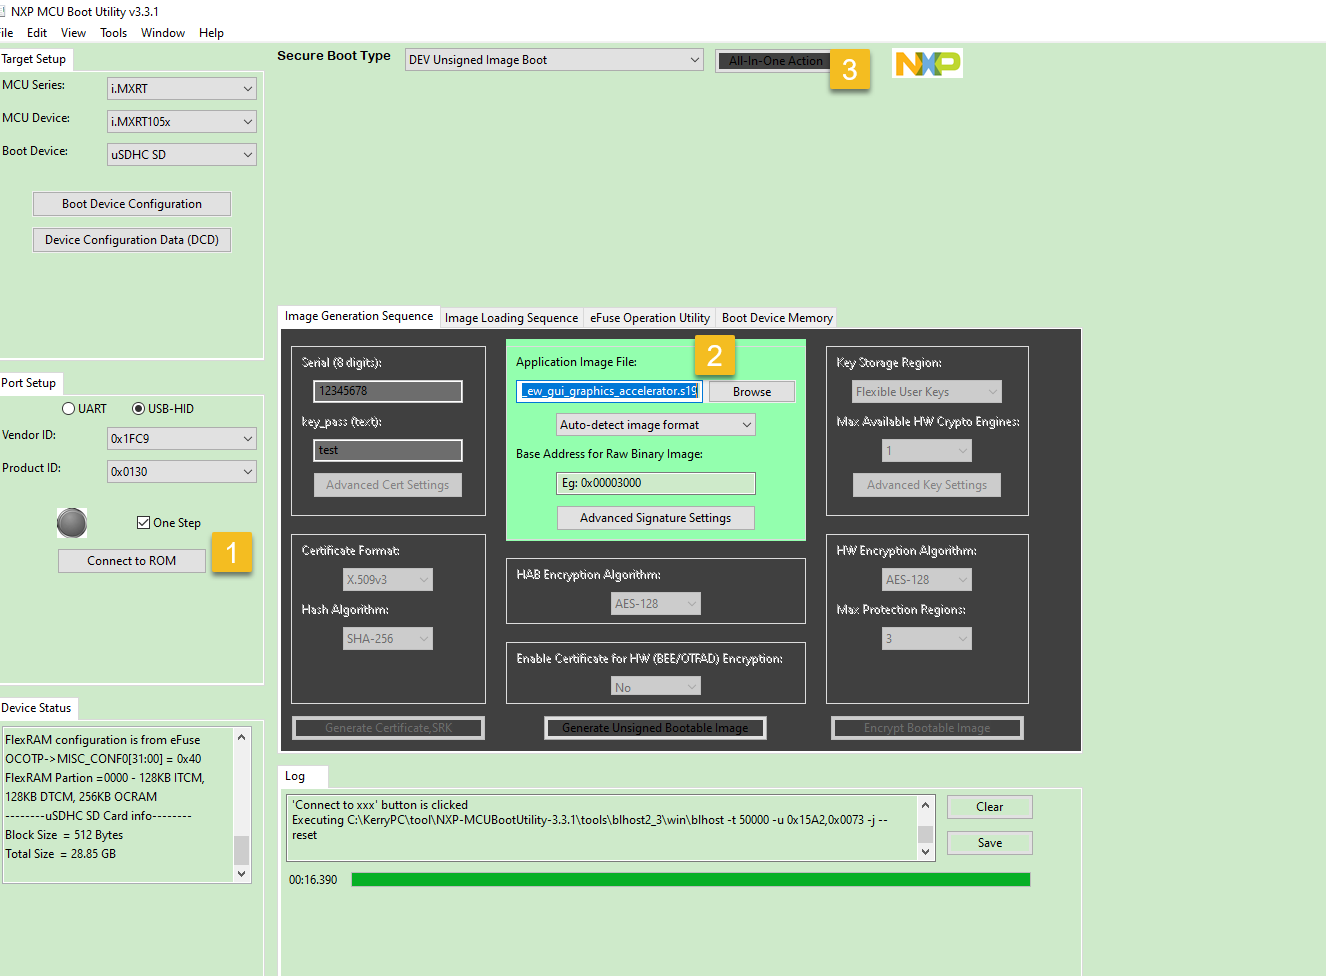Click the NXP logo icon
The image size is (1326, 976).
coord(927,63)
